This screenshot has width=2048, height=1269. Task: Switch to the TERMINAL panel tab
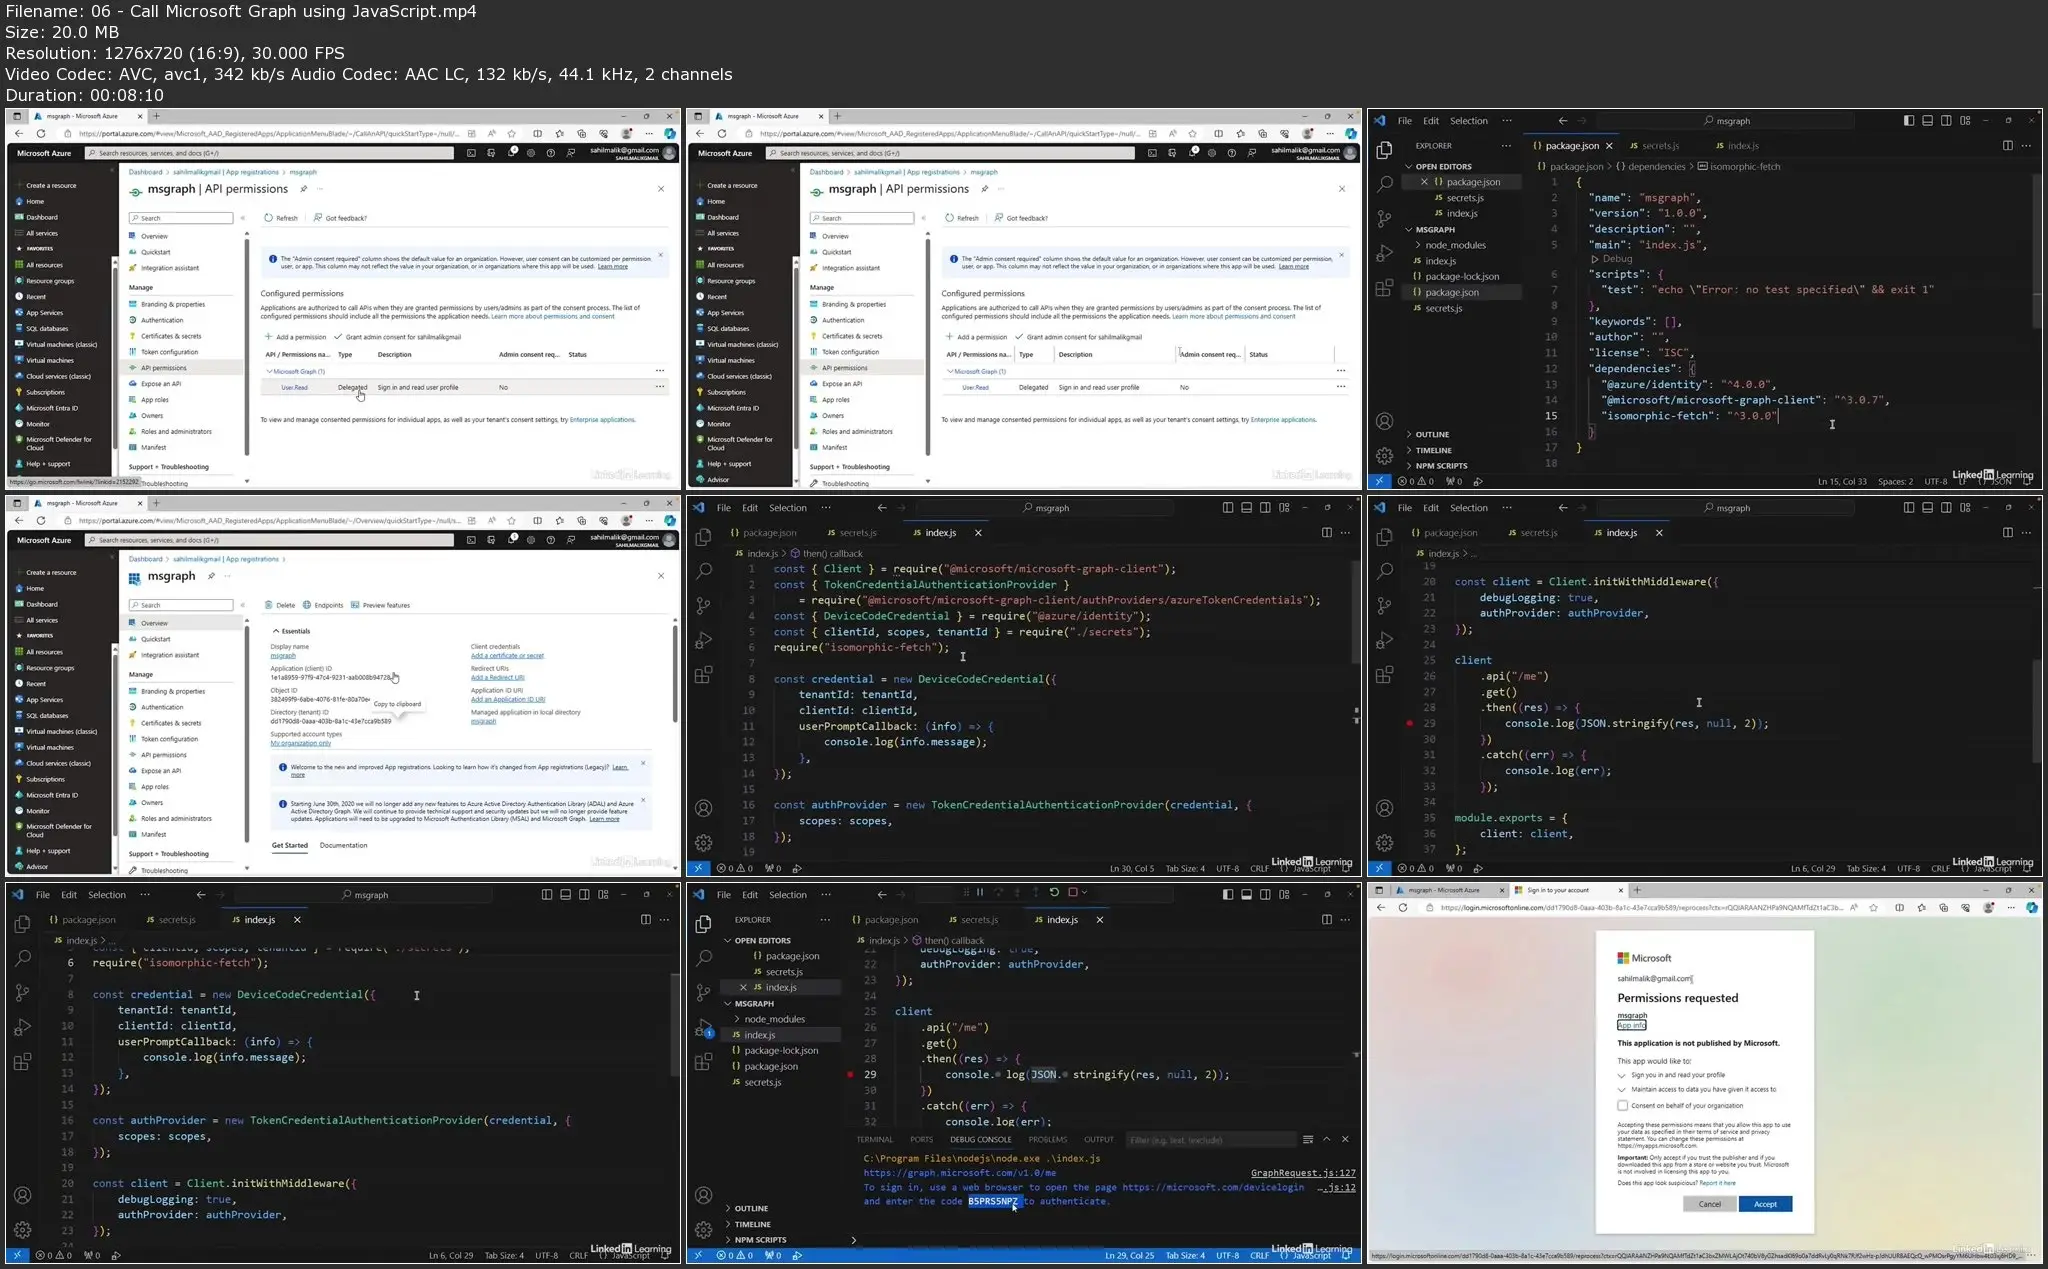tap(874, 1140)
